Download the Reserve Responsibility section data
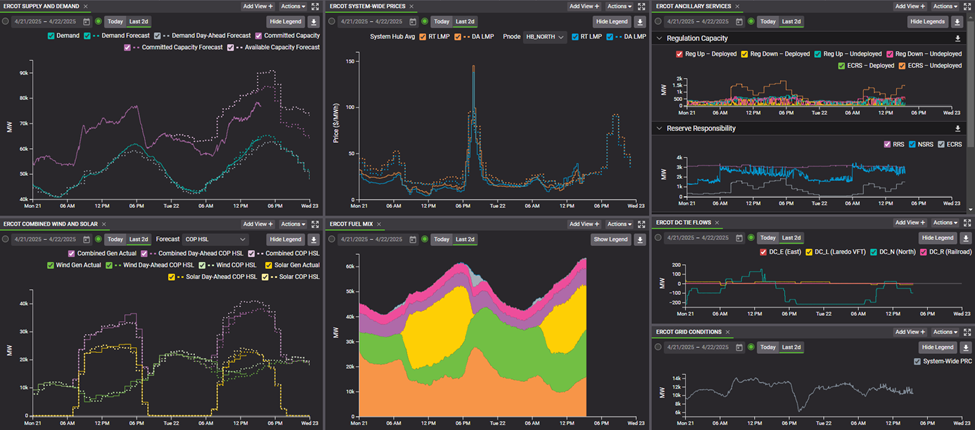975x430 pixels. click(x=958, y=129)
